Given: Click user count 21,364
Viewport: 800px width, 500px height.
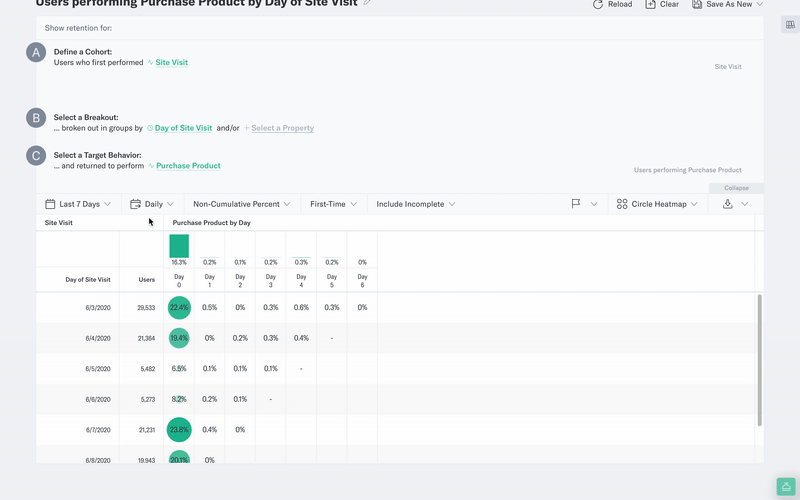Looking at the screenshot, I should coord(146,338).
